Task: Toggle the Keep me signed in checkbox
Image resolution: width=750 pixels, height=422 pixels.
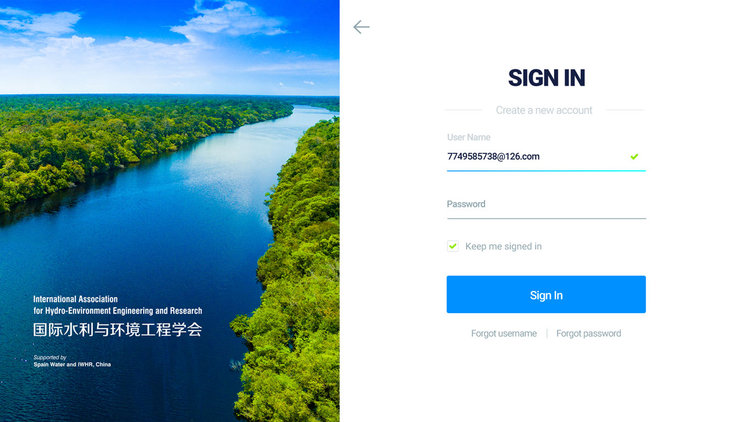Action: click(452, 246)
